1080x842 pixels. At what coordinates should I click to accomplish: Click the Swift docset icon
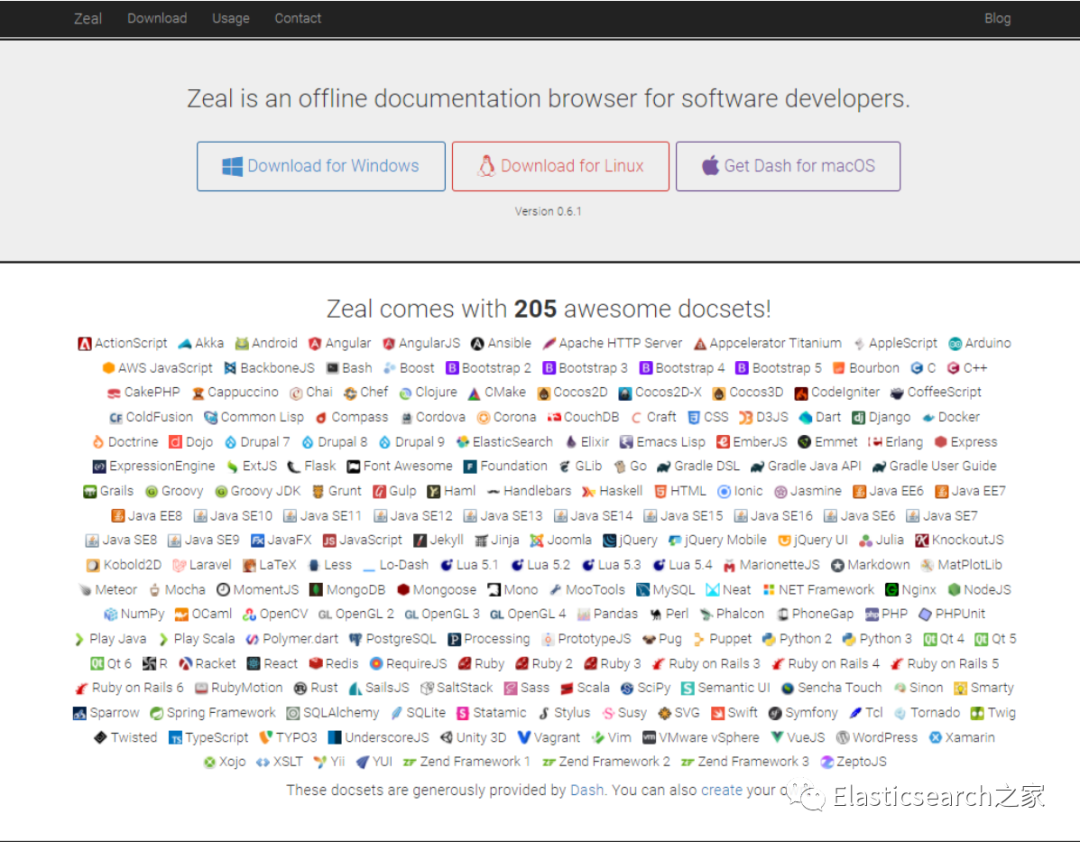(x=718, y=713)
